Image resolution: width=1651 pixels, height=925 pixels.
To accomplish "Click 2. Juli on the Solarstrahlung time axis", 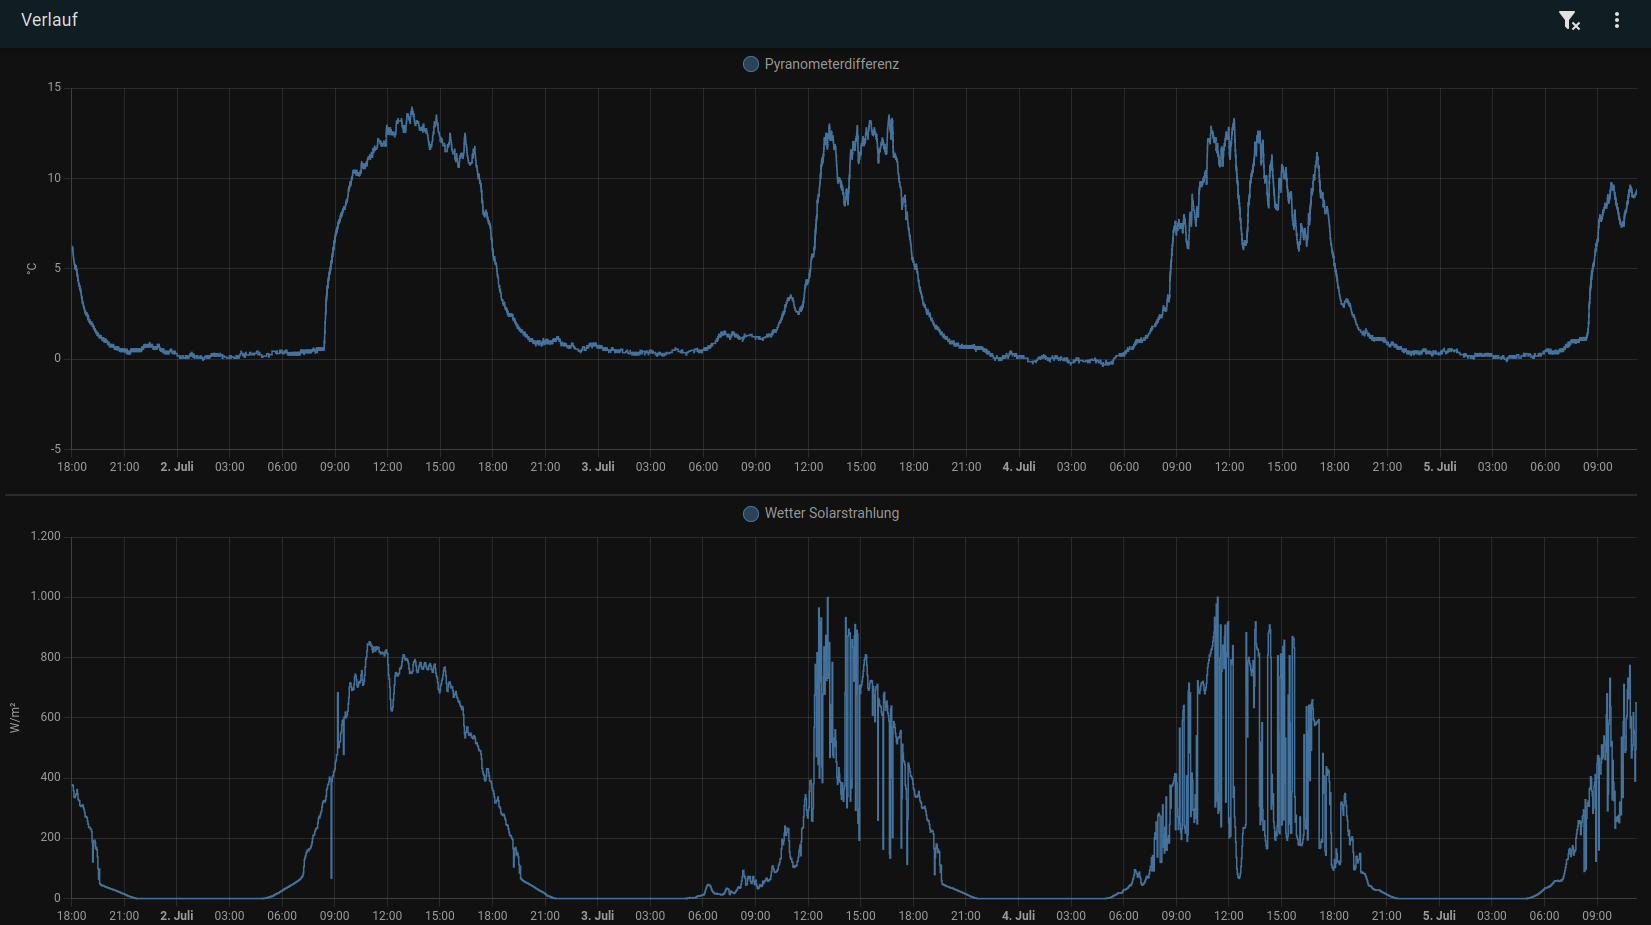I will (177, 916).
